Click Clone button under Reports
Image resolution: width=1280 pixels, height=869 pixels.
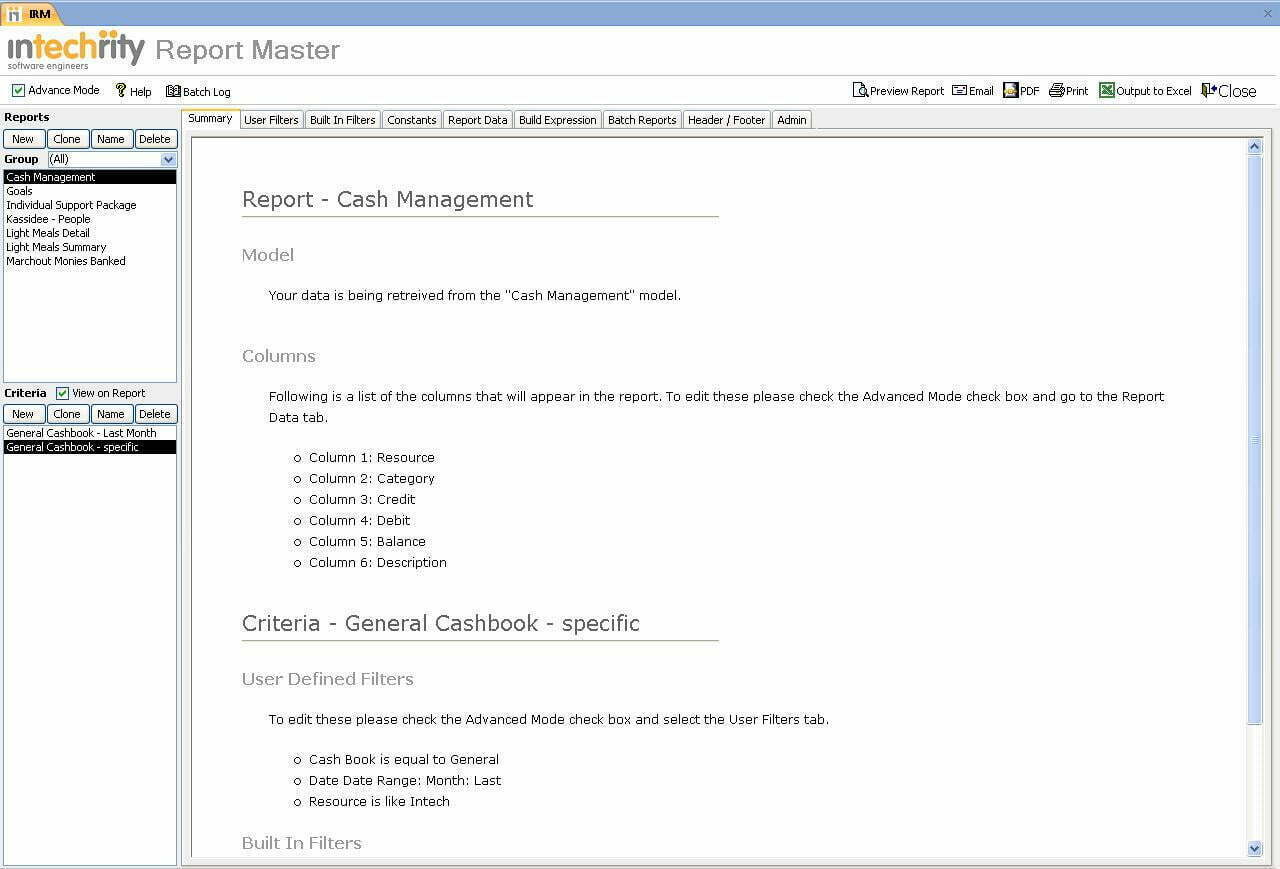pos(67,139)
